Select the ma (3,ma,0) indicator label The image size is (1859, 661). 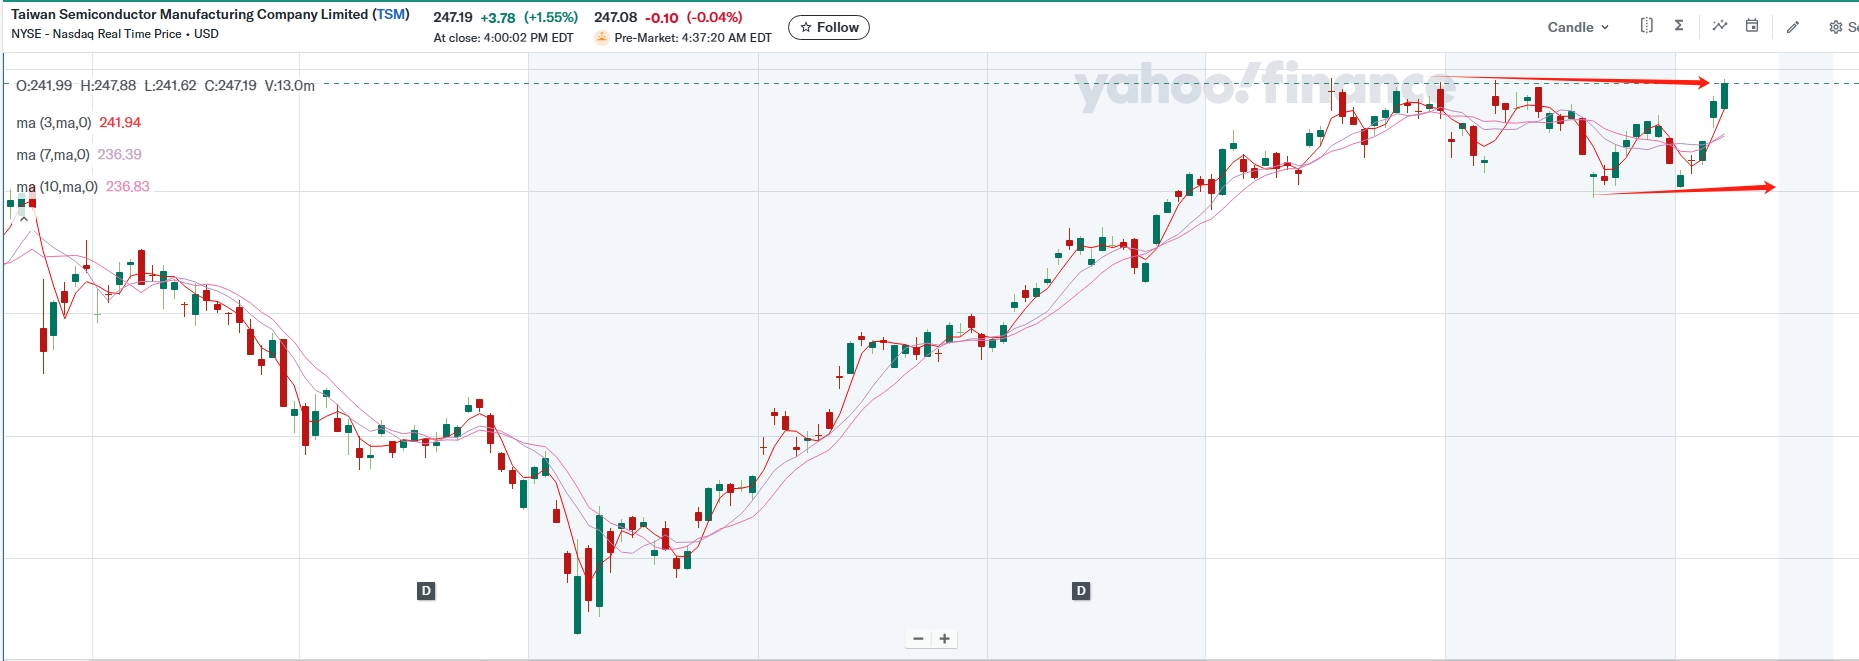tap(54, 123)
